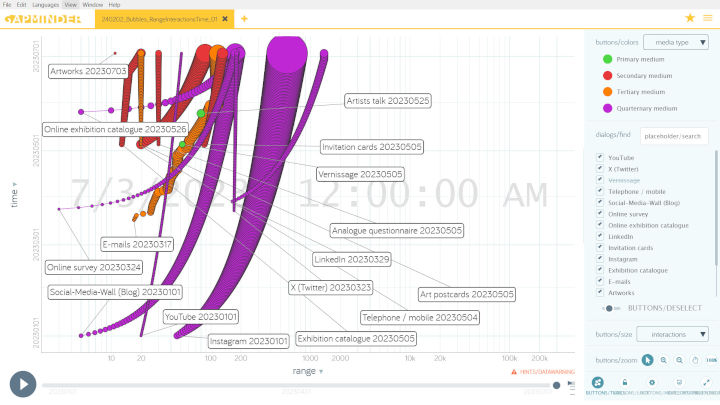Open the time y-axis dropdown
This screenshot has width=720, height=405.
point(14,195)
